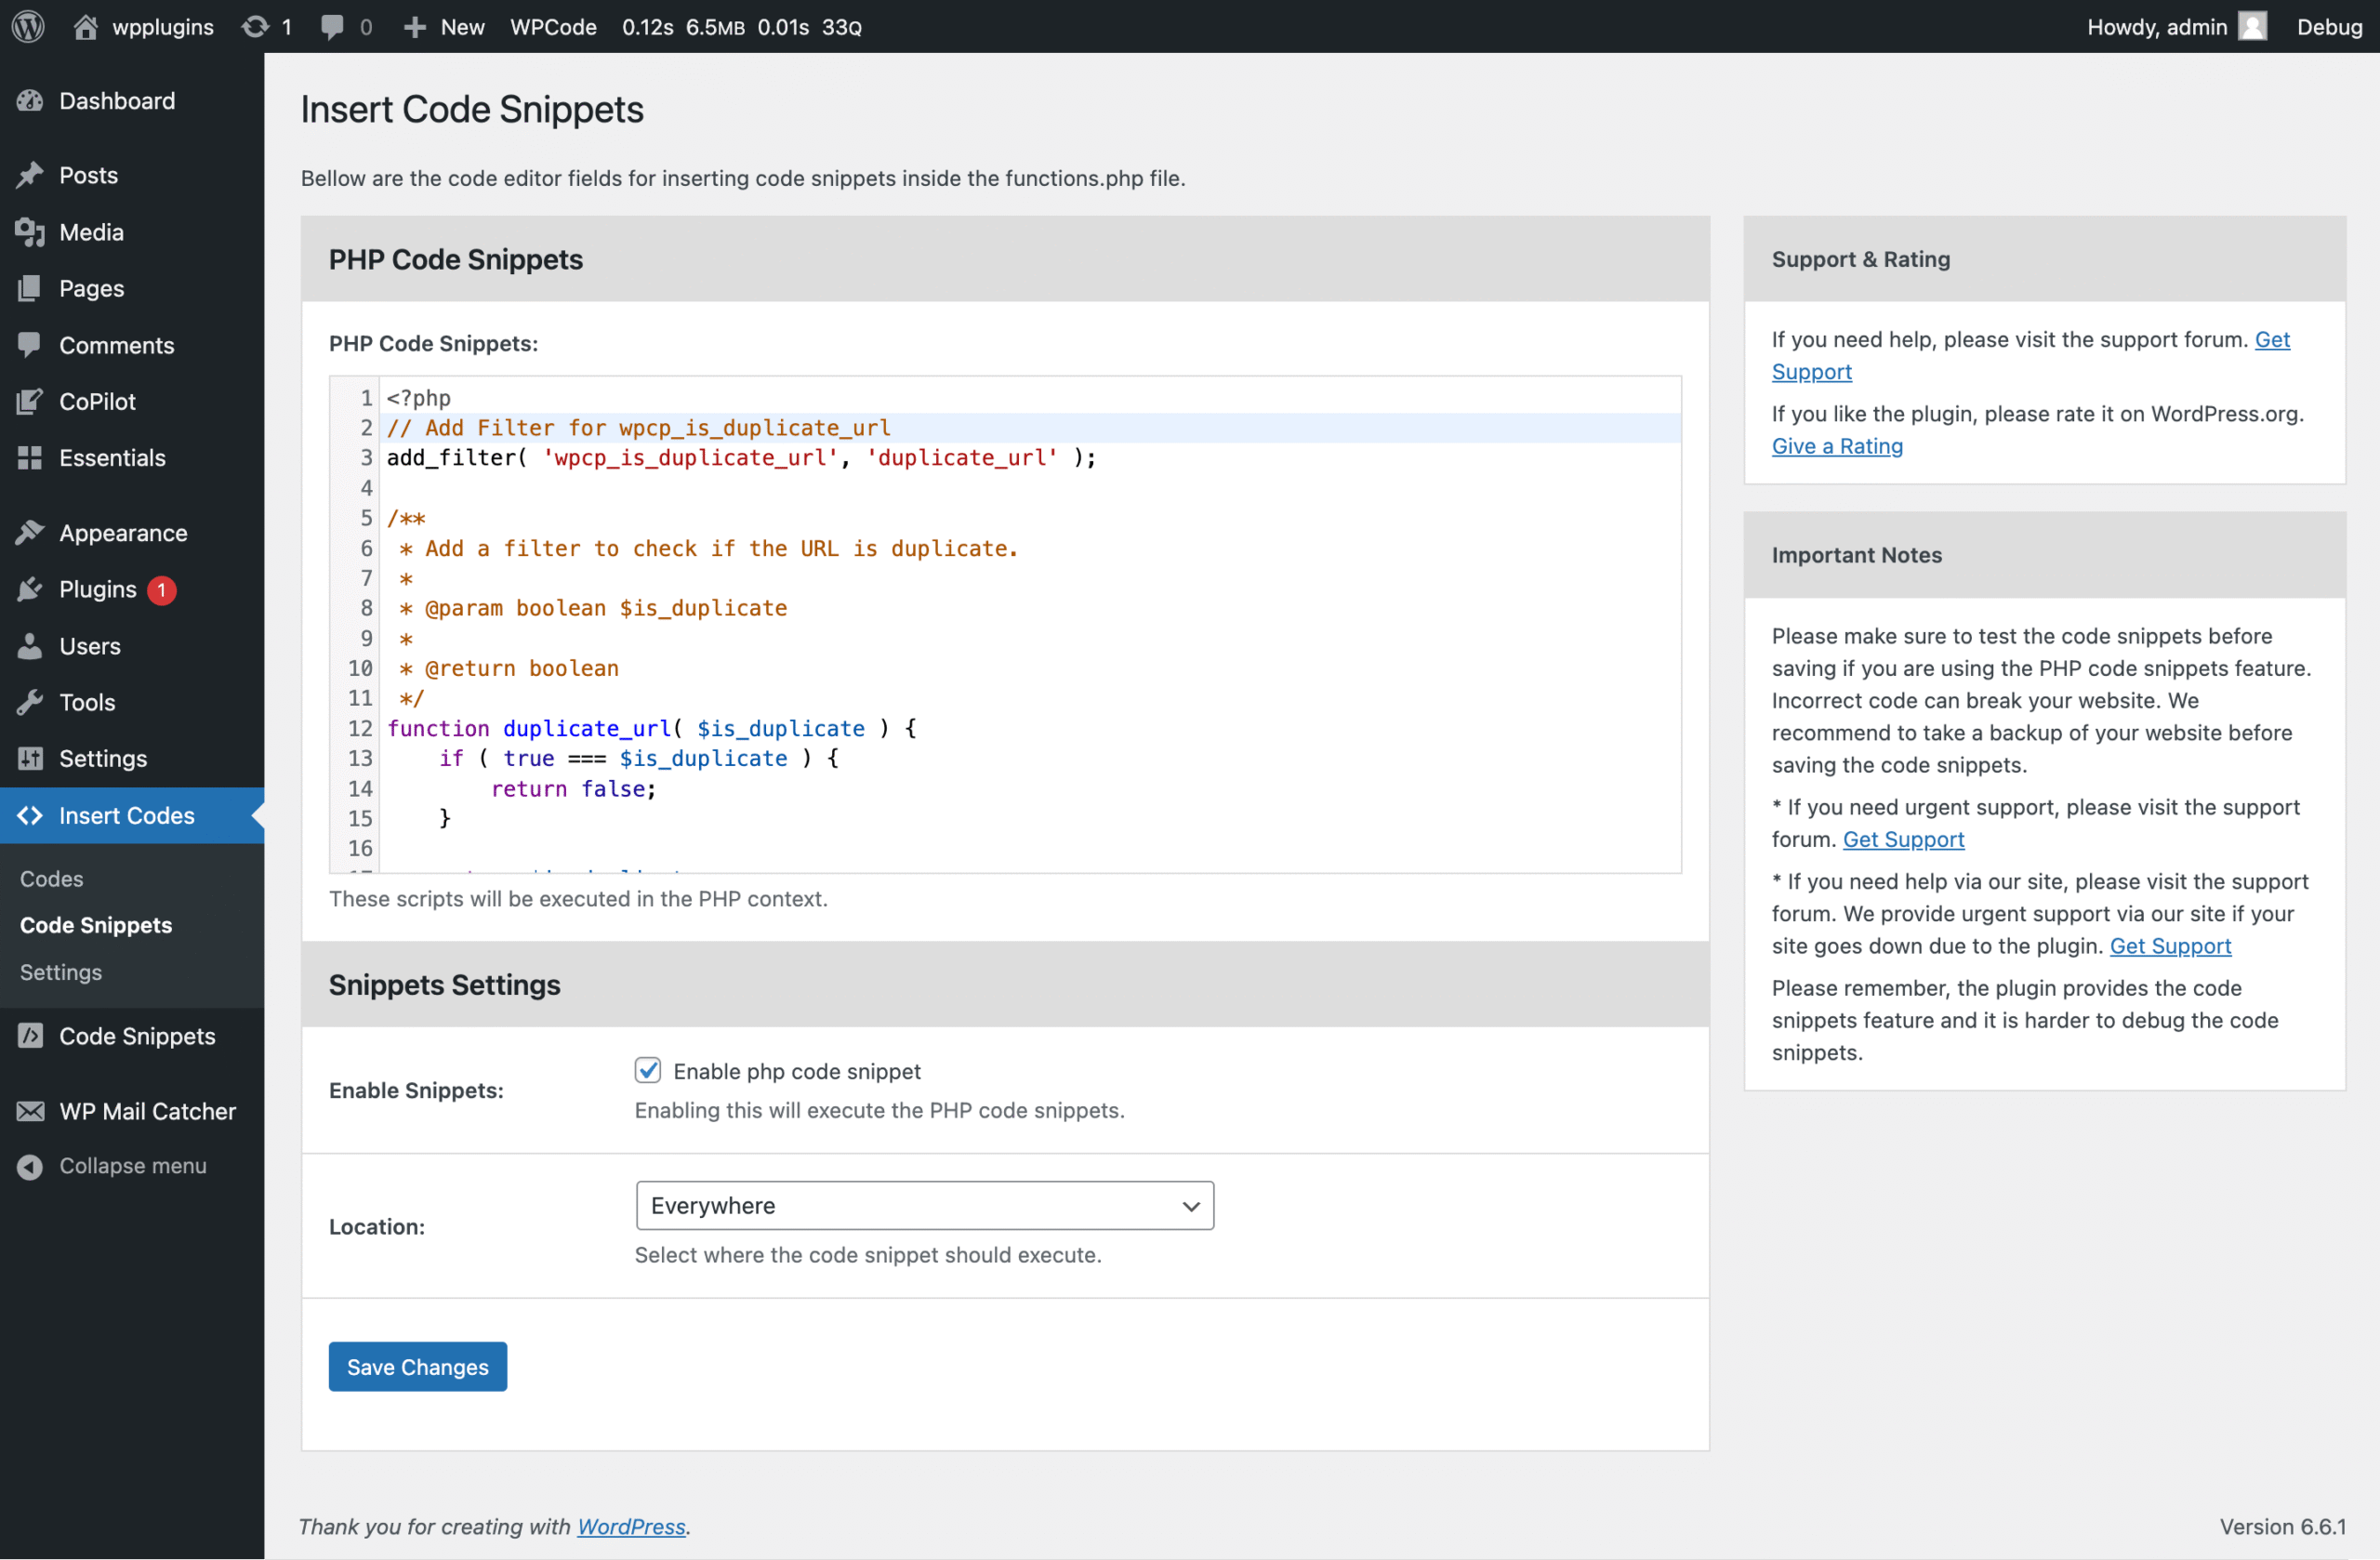The width and height of the screenshot is (2380, 1560).
Task: Click the Plugins plug icon
Action: [30, 589]
